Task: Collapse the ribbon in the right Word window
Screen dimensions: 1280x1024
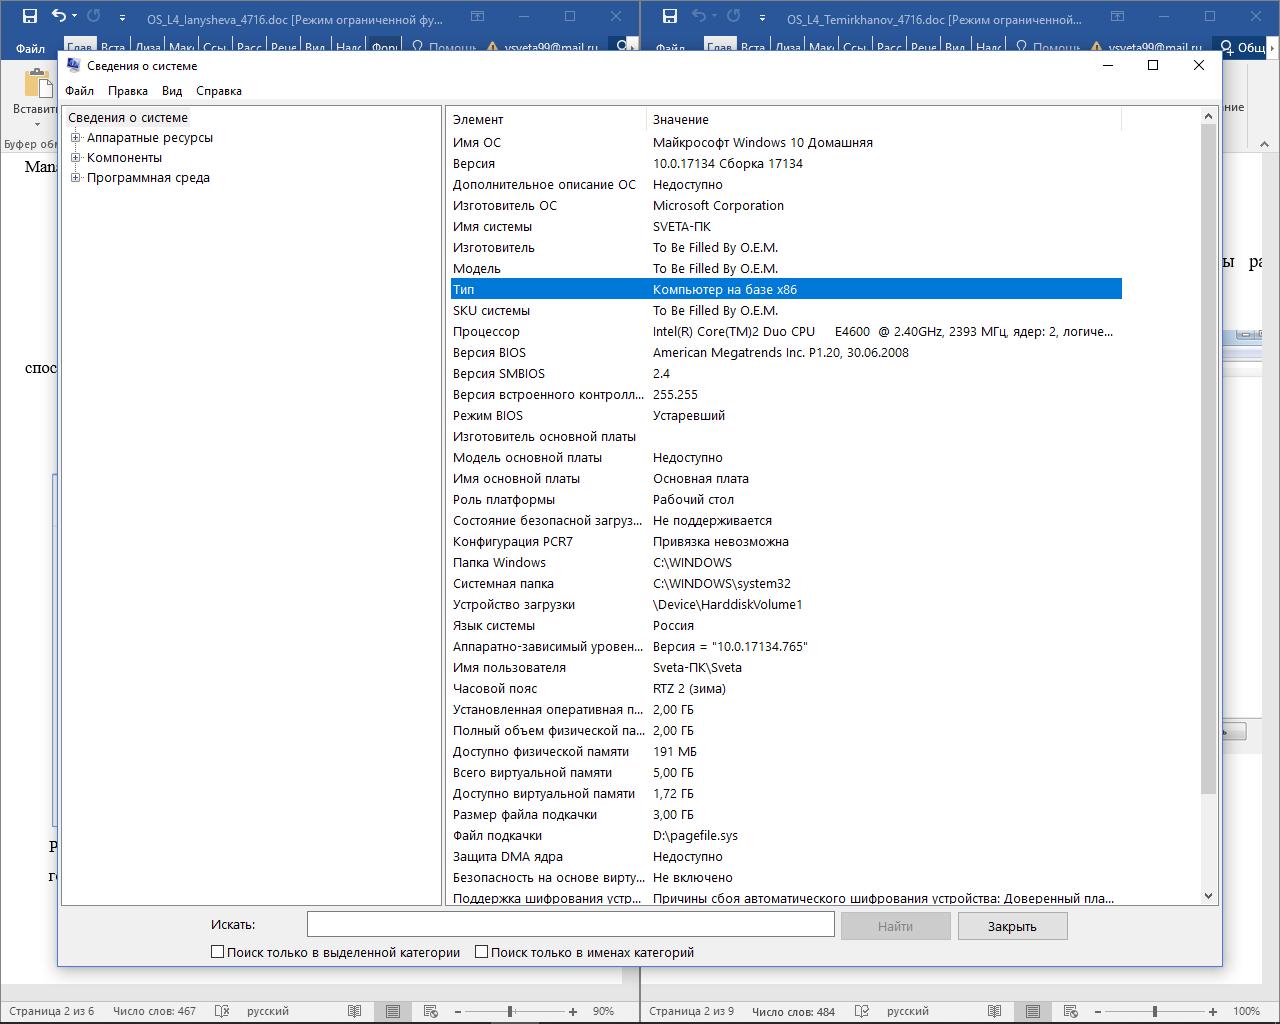Action: pyautogui.click(x=1264, y=144)
